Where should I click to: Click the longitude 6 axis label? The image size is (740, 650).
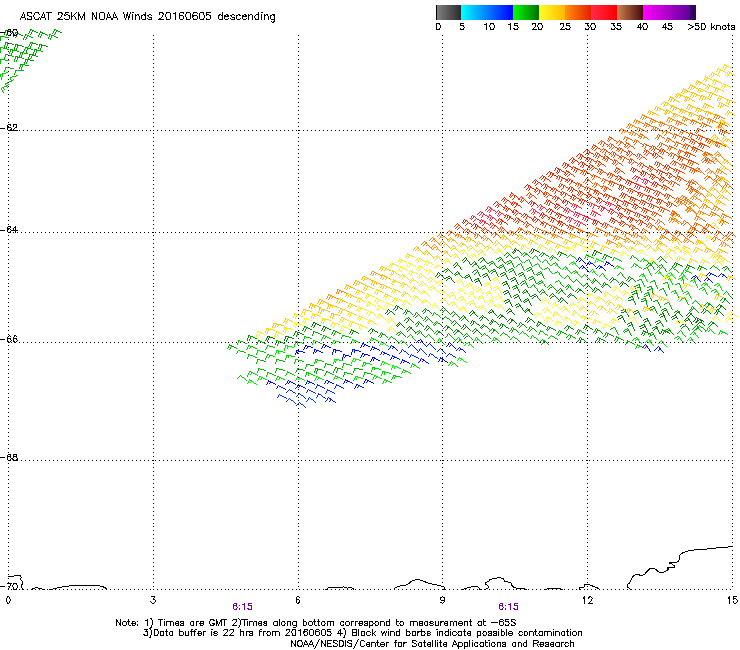click(298, 600)
